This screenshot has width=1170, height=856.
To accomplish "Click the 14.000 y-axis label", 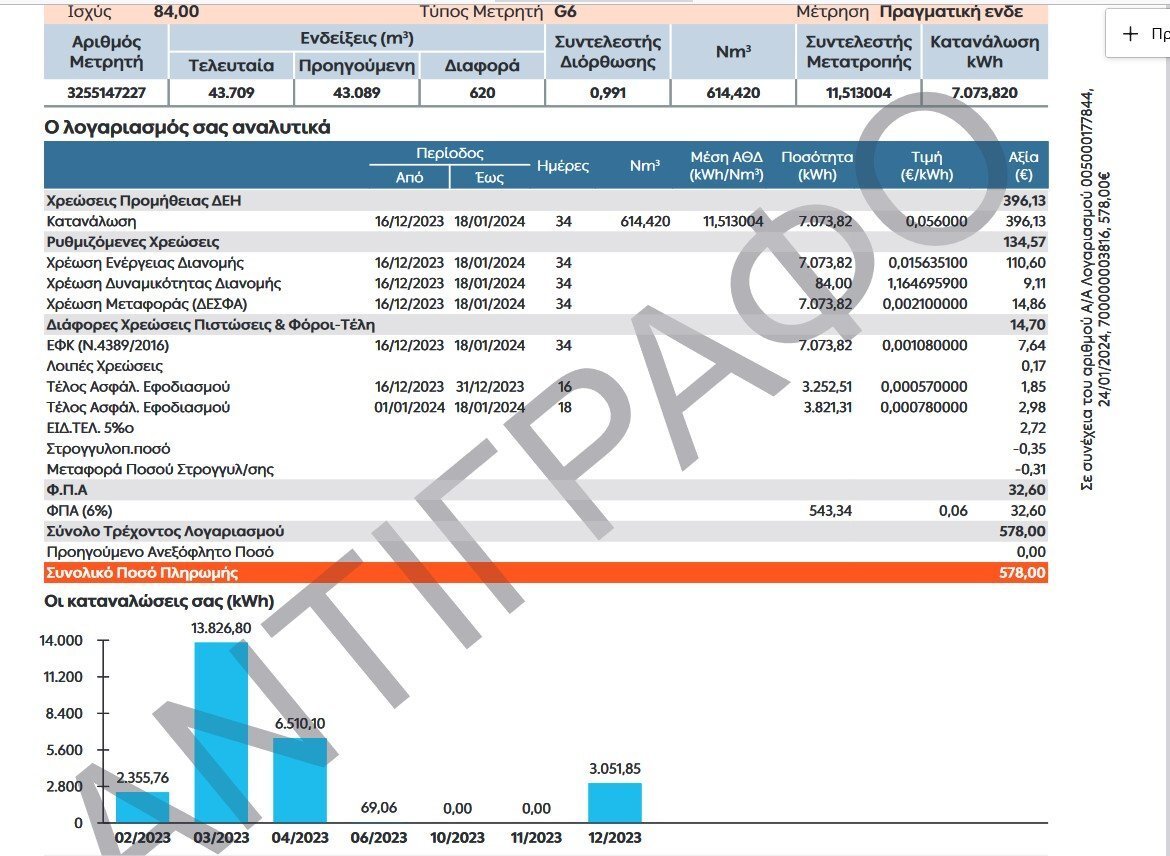I will [63, 641].
